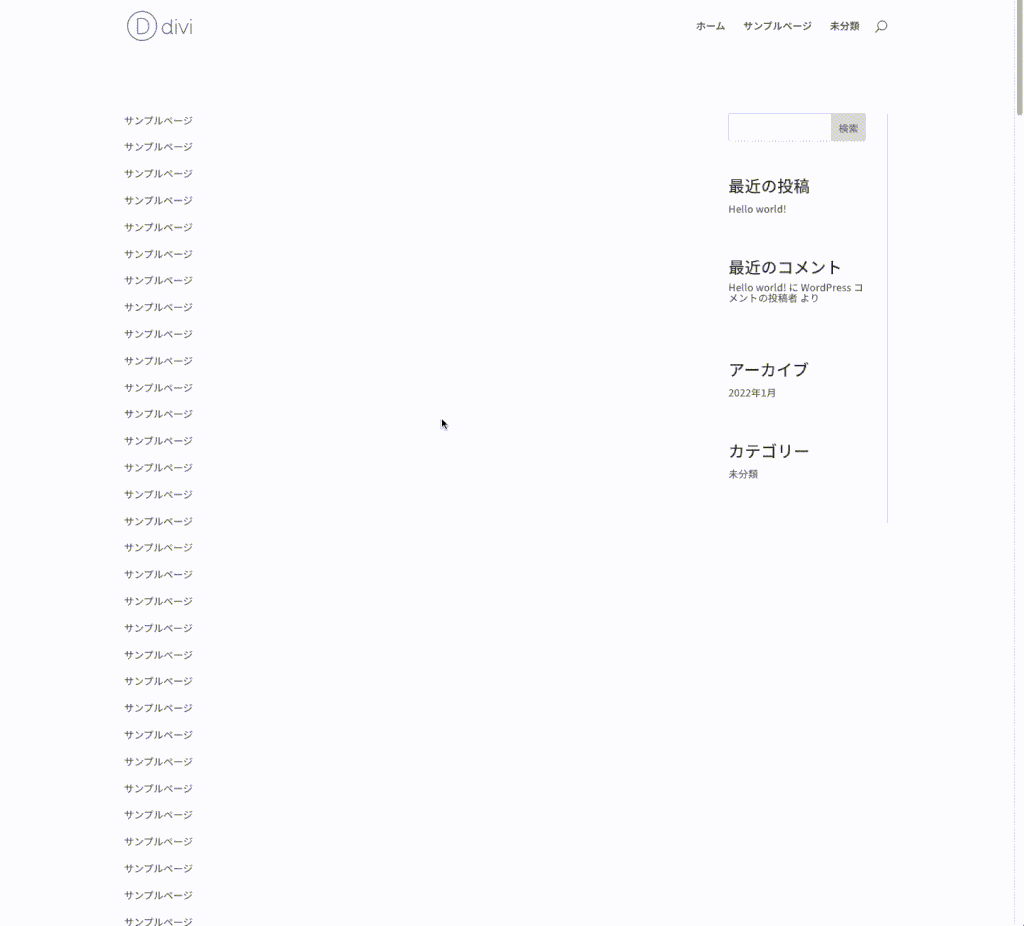Select ホーム in the navigation menu
Screen dimensions: 1024x926
click(x=710, y=27)
